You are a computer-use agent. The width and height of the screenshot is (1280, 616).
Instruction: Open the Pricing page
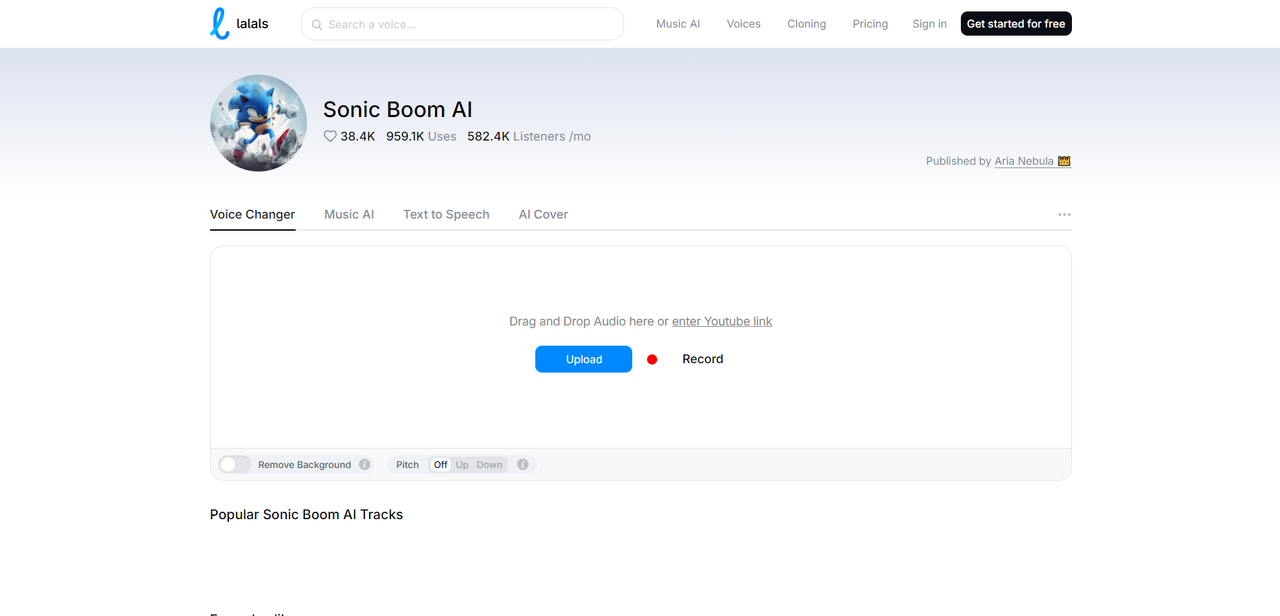[x=870, y=24]
